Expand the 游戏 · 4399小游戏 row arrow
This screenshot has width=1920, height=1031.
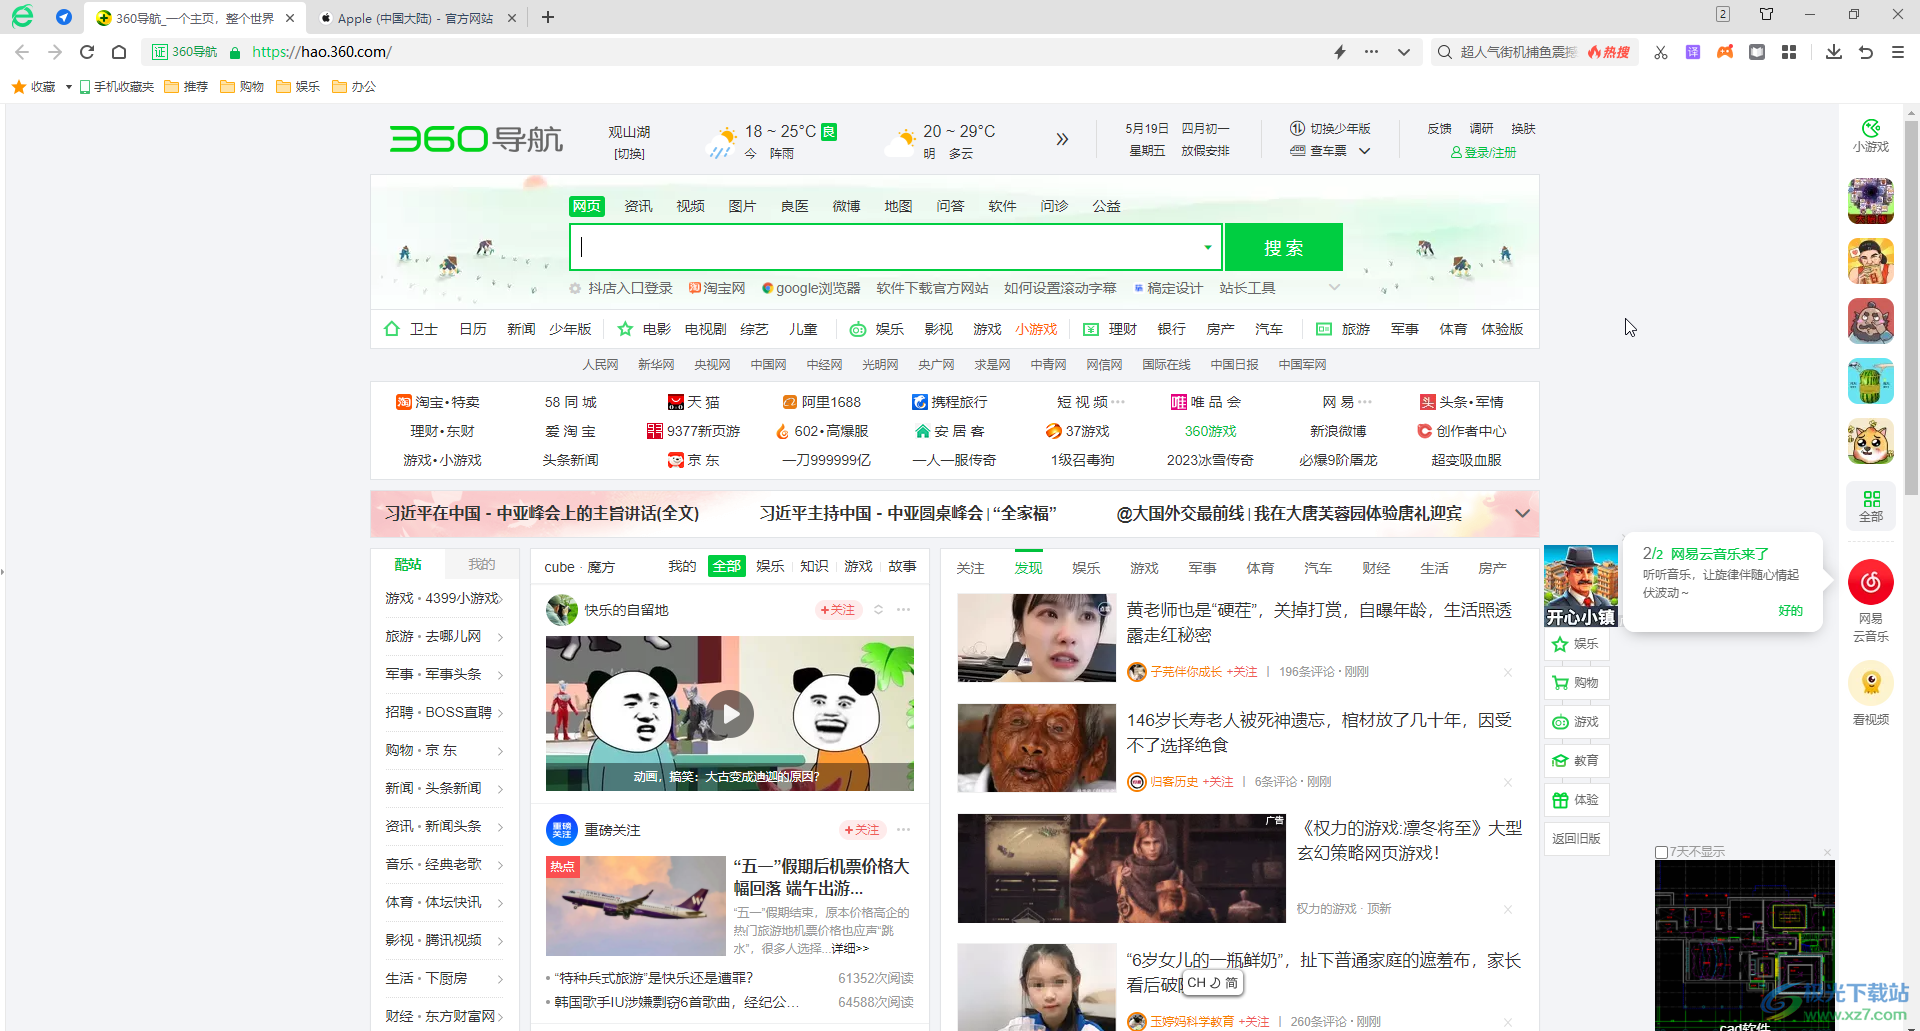501,598
